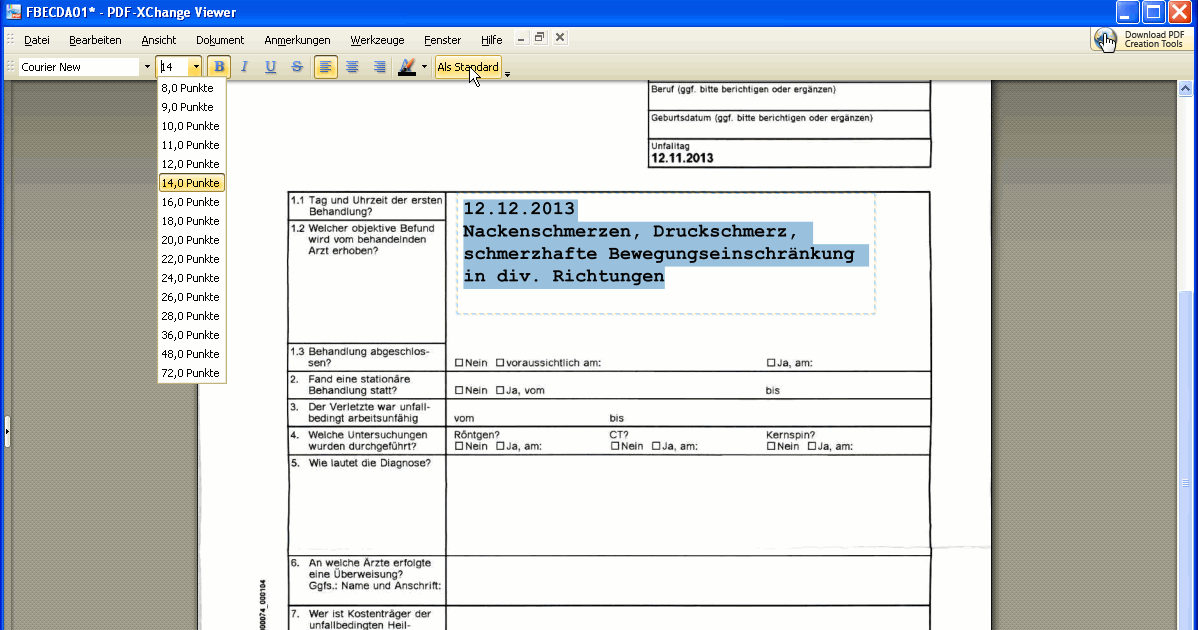The image size is (1198, 630).
Task: Open the Werkzeuge menu
Action: pos(377,40)
